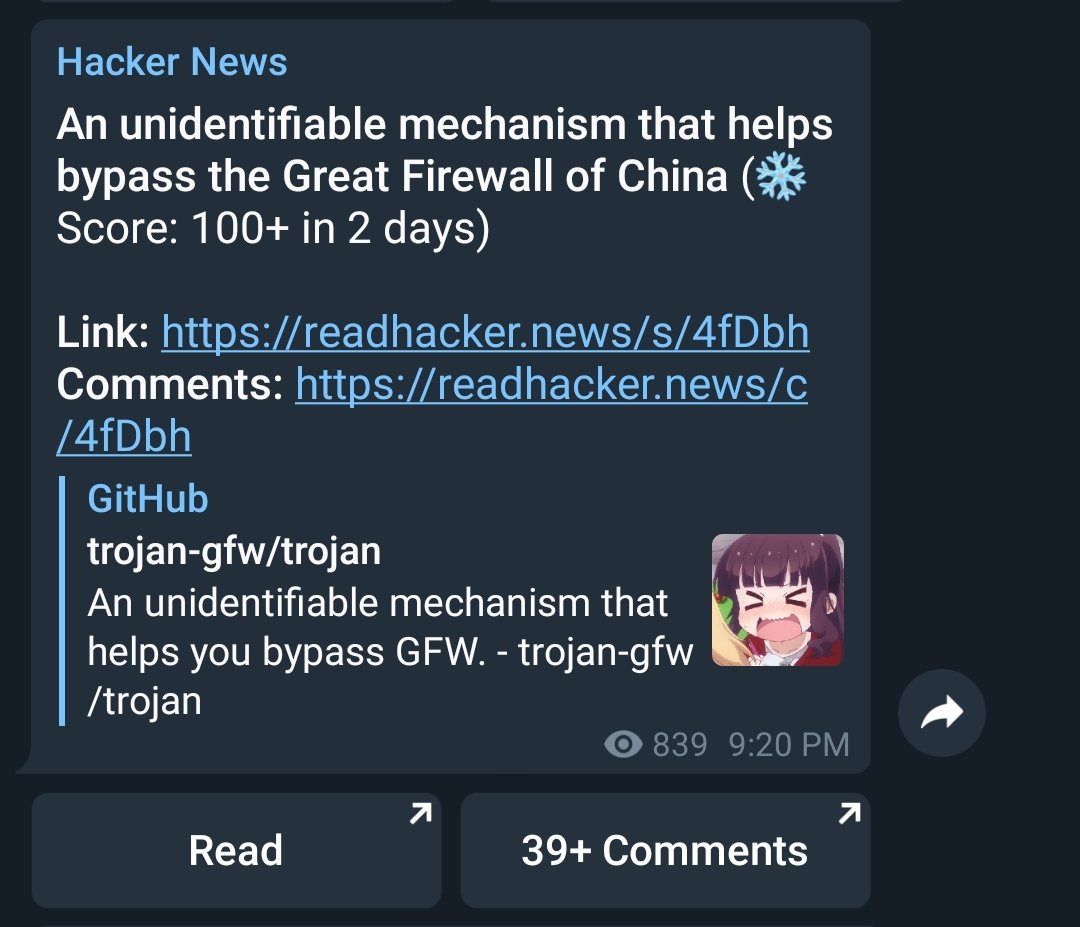The image size is (1080, 927).
Task: Click the eye views icon
Action: (623, 744)
